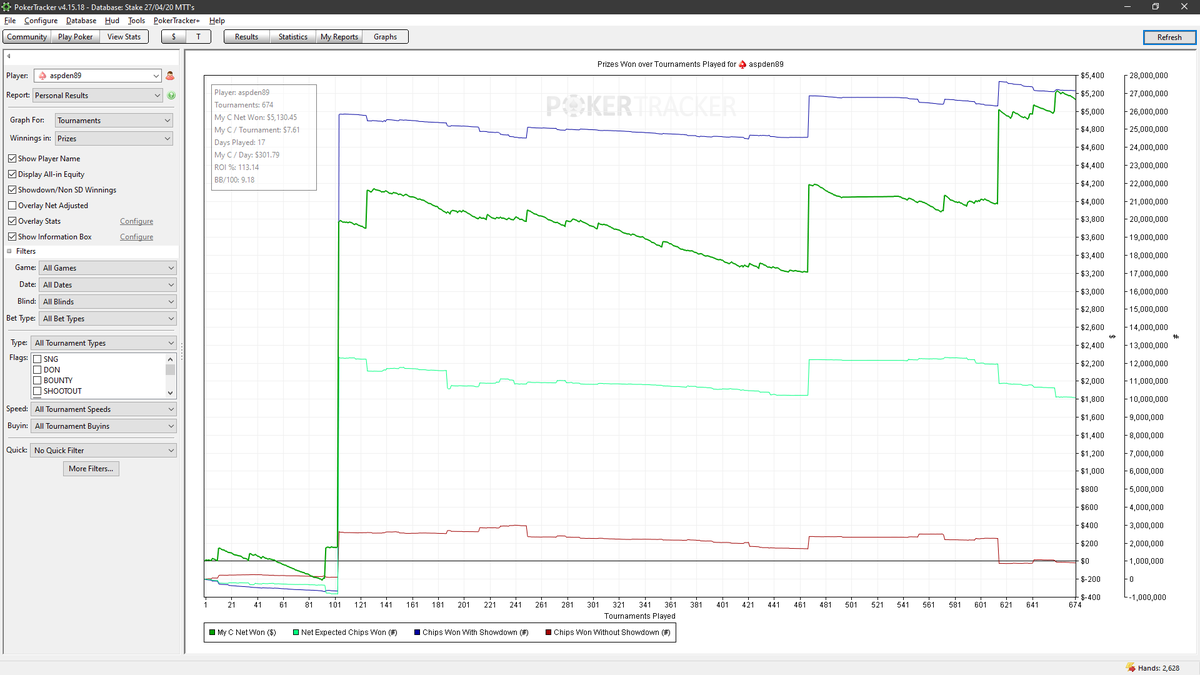
Task: Switch to the Results tab
Action: [x=247, y=37]
